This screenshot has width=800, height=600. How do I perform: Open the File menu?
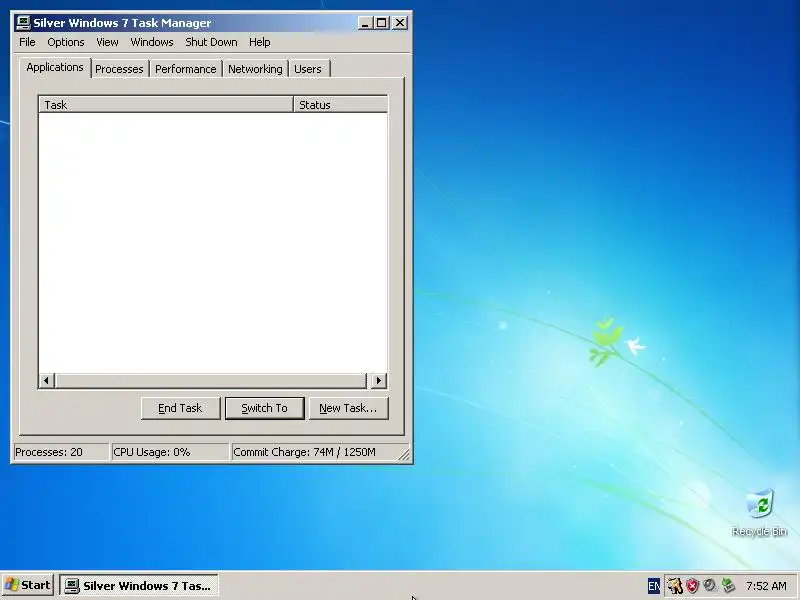click(27, 42)
